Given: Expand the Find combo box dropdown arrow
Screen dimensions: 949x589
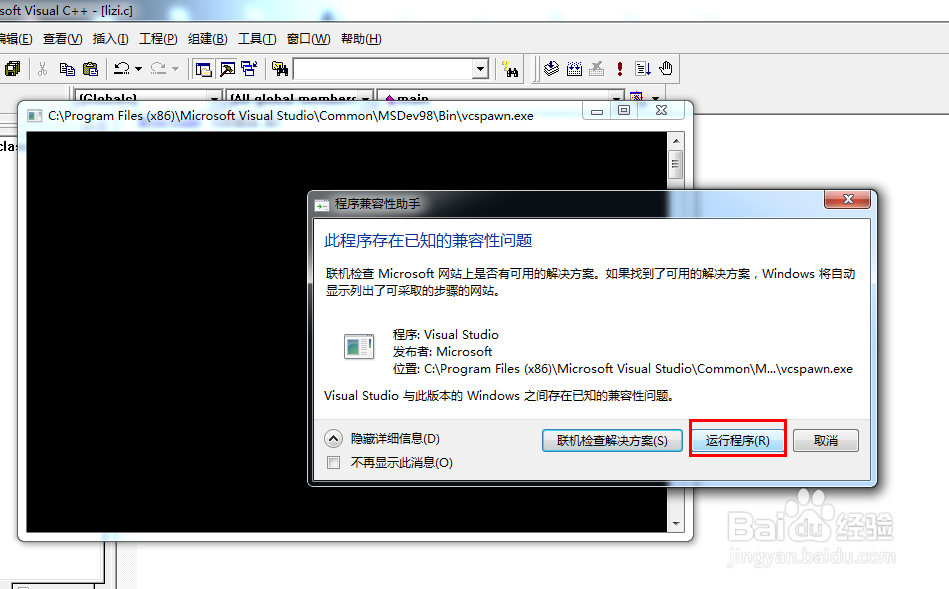Looking at the screenshot, I should click(481, 69).
